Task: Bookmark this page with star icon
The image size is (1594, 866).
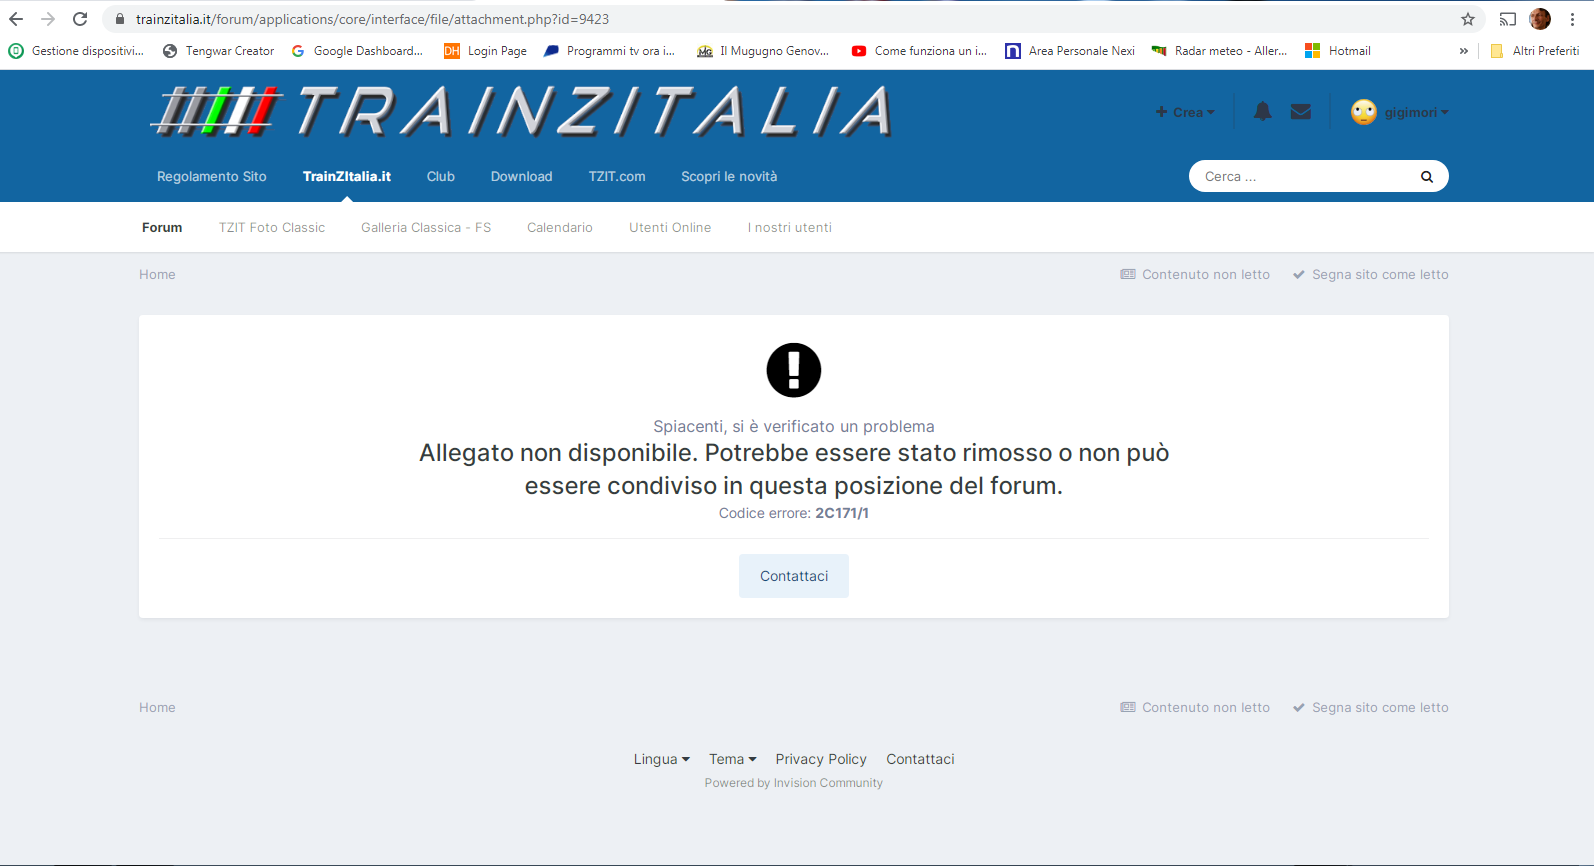Action: tap(1468, 19)
